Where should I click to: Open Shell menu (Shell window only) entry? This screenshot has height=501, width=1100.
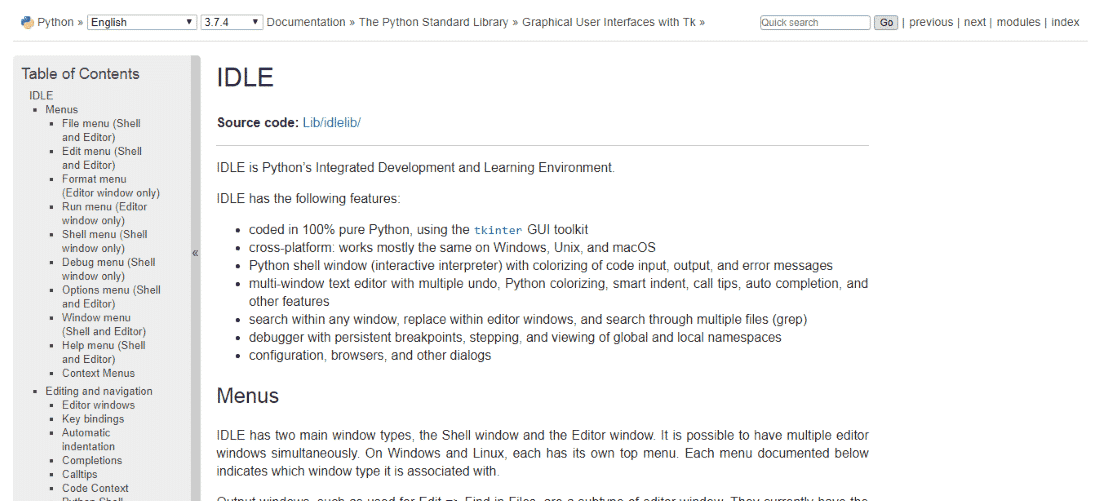pos(105,241)
